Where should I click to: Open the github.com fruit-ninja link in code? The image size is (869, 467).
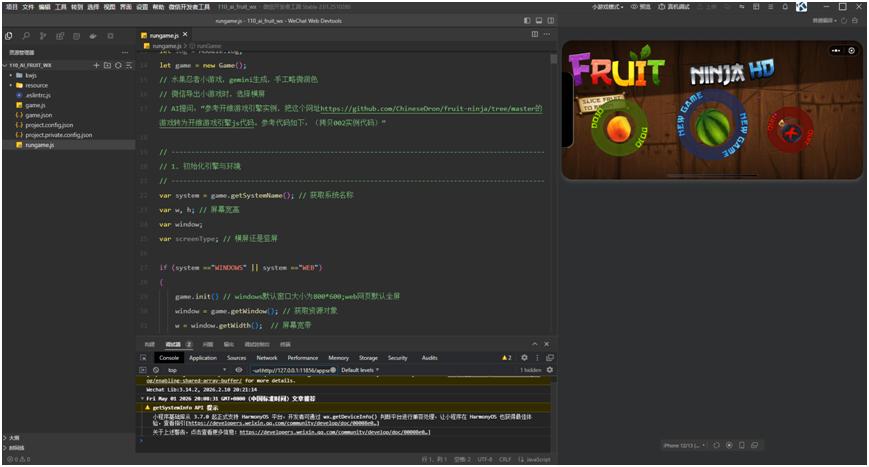pos(431,109)
